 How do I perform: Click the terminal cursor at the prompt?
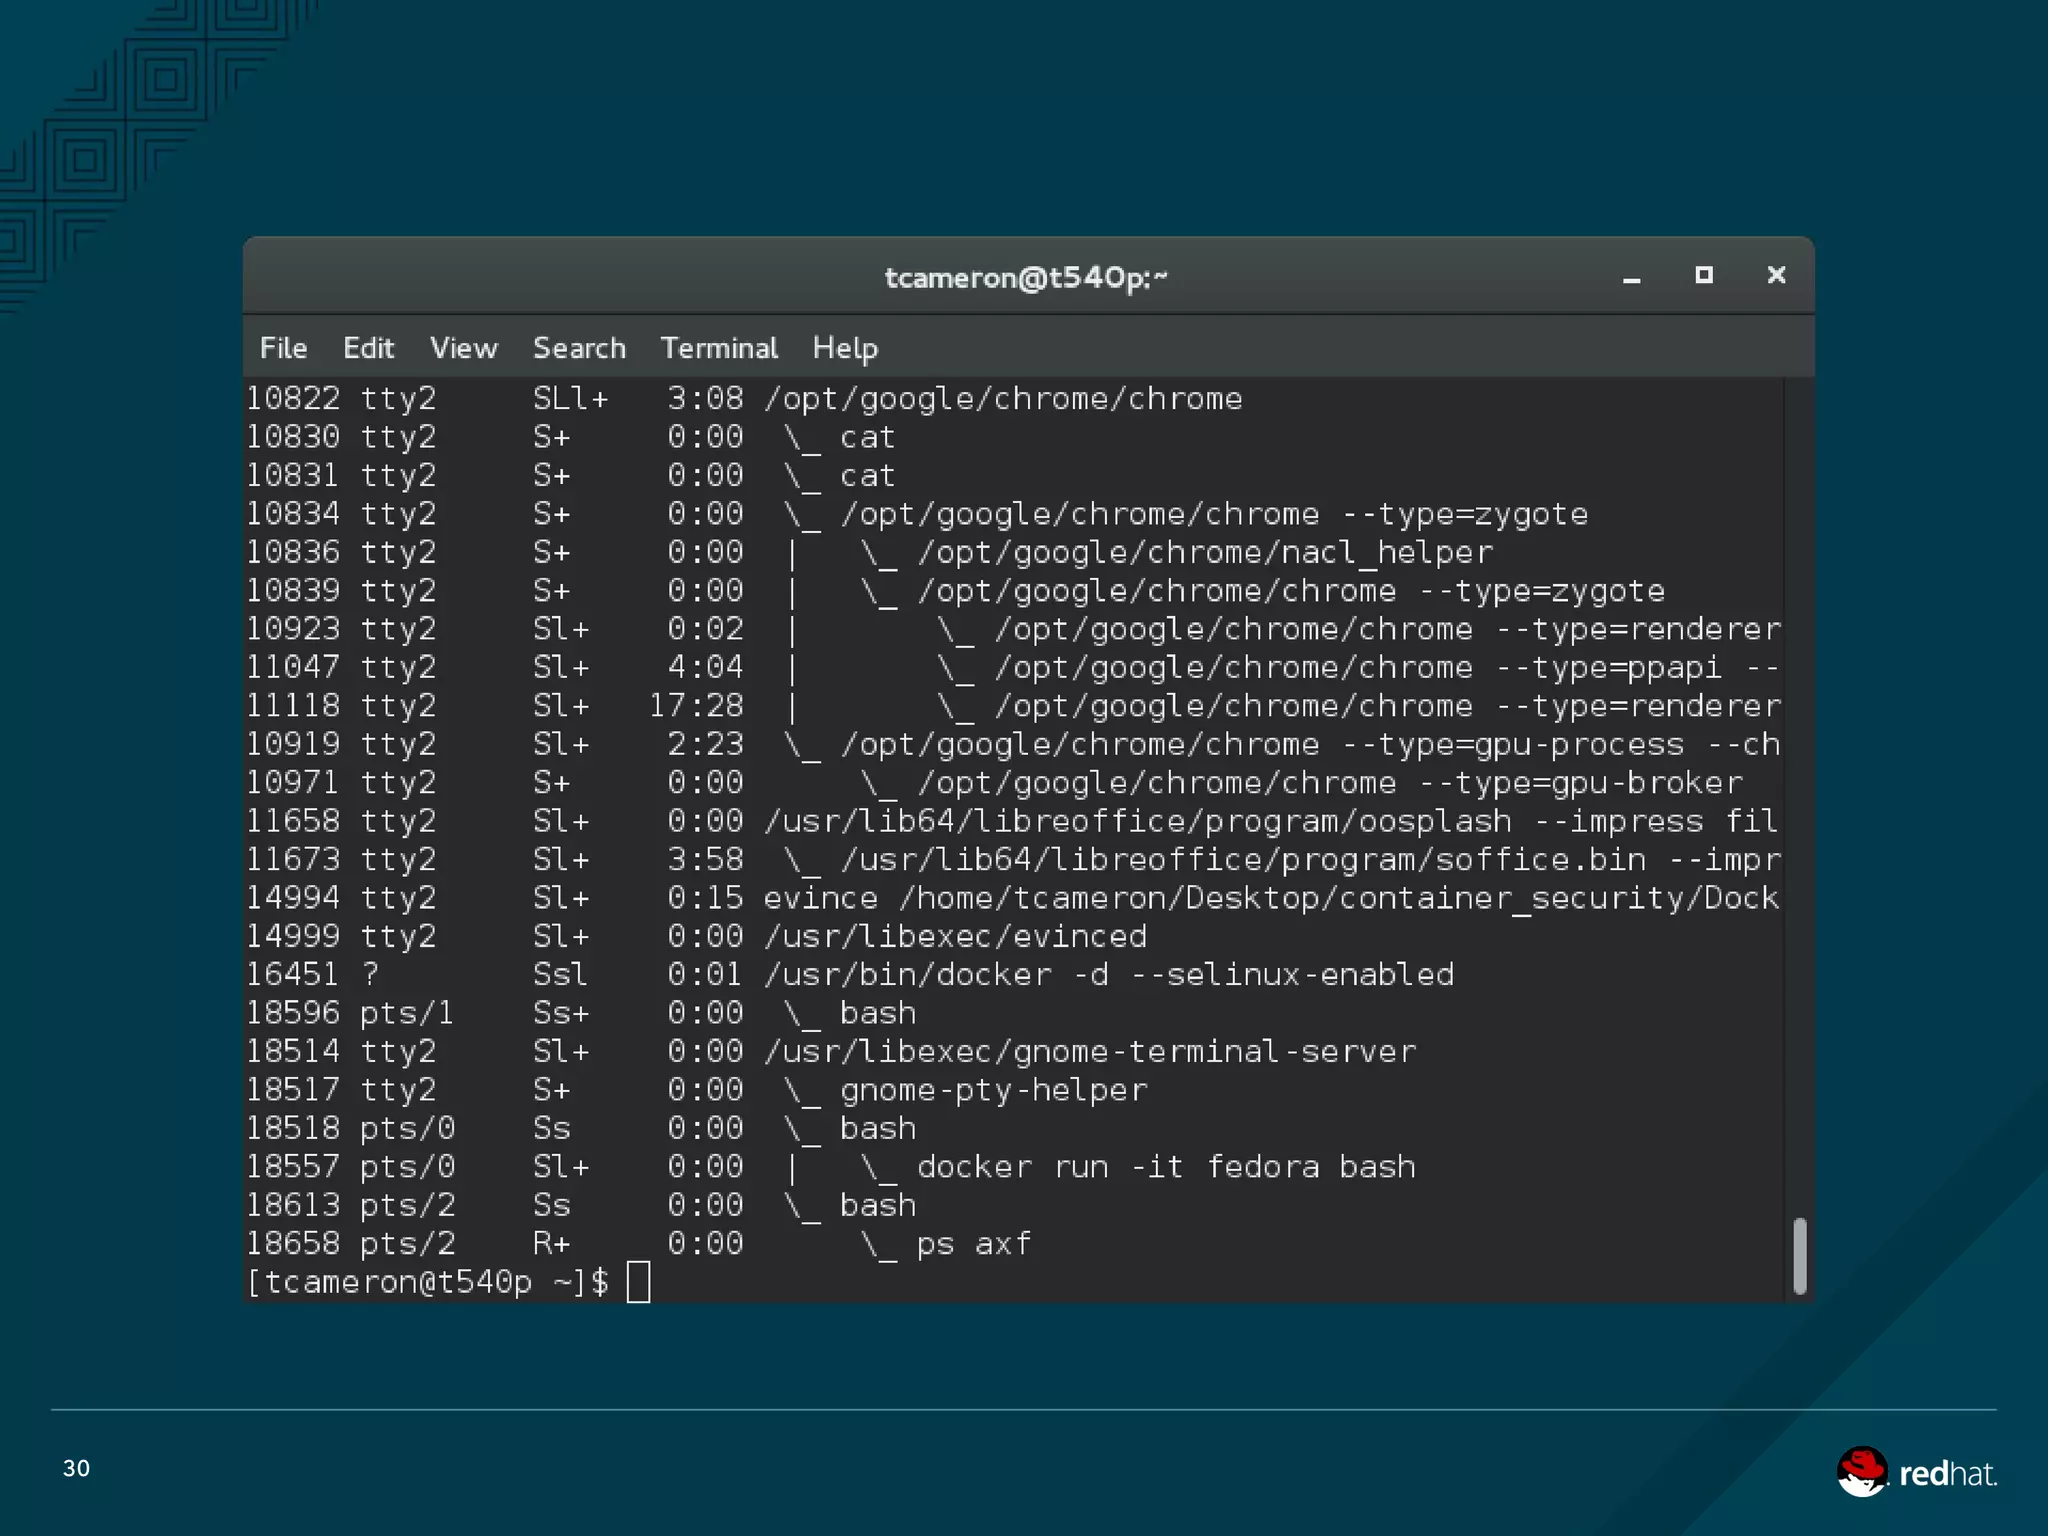638,1282
